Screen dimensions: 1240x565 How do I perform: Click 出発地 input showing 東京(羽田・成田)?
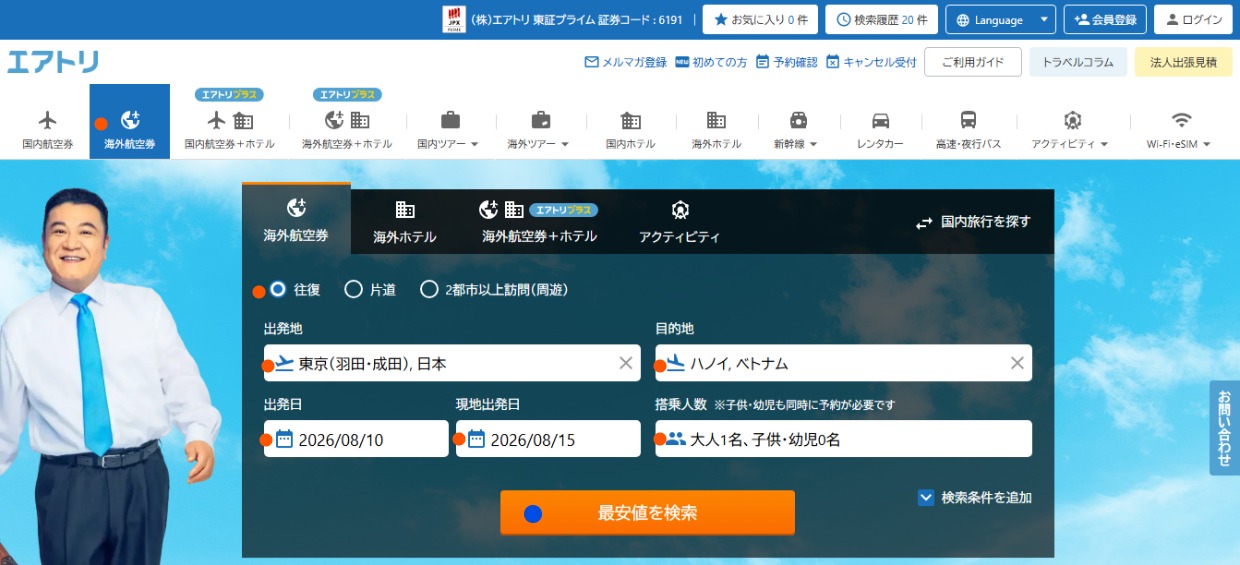coord(452,363)
